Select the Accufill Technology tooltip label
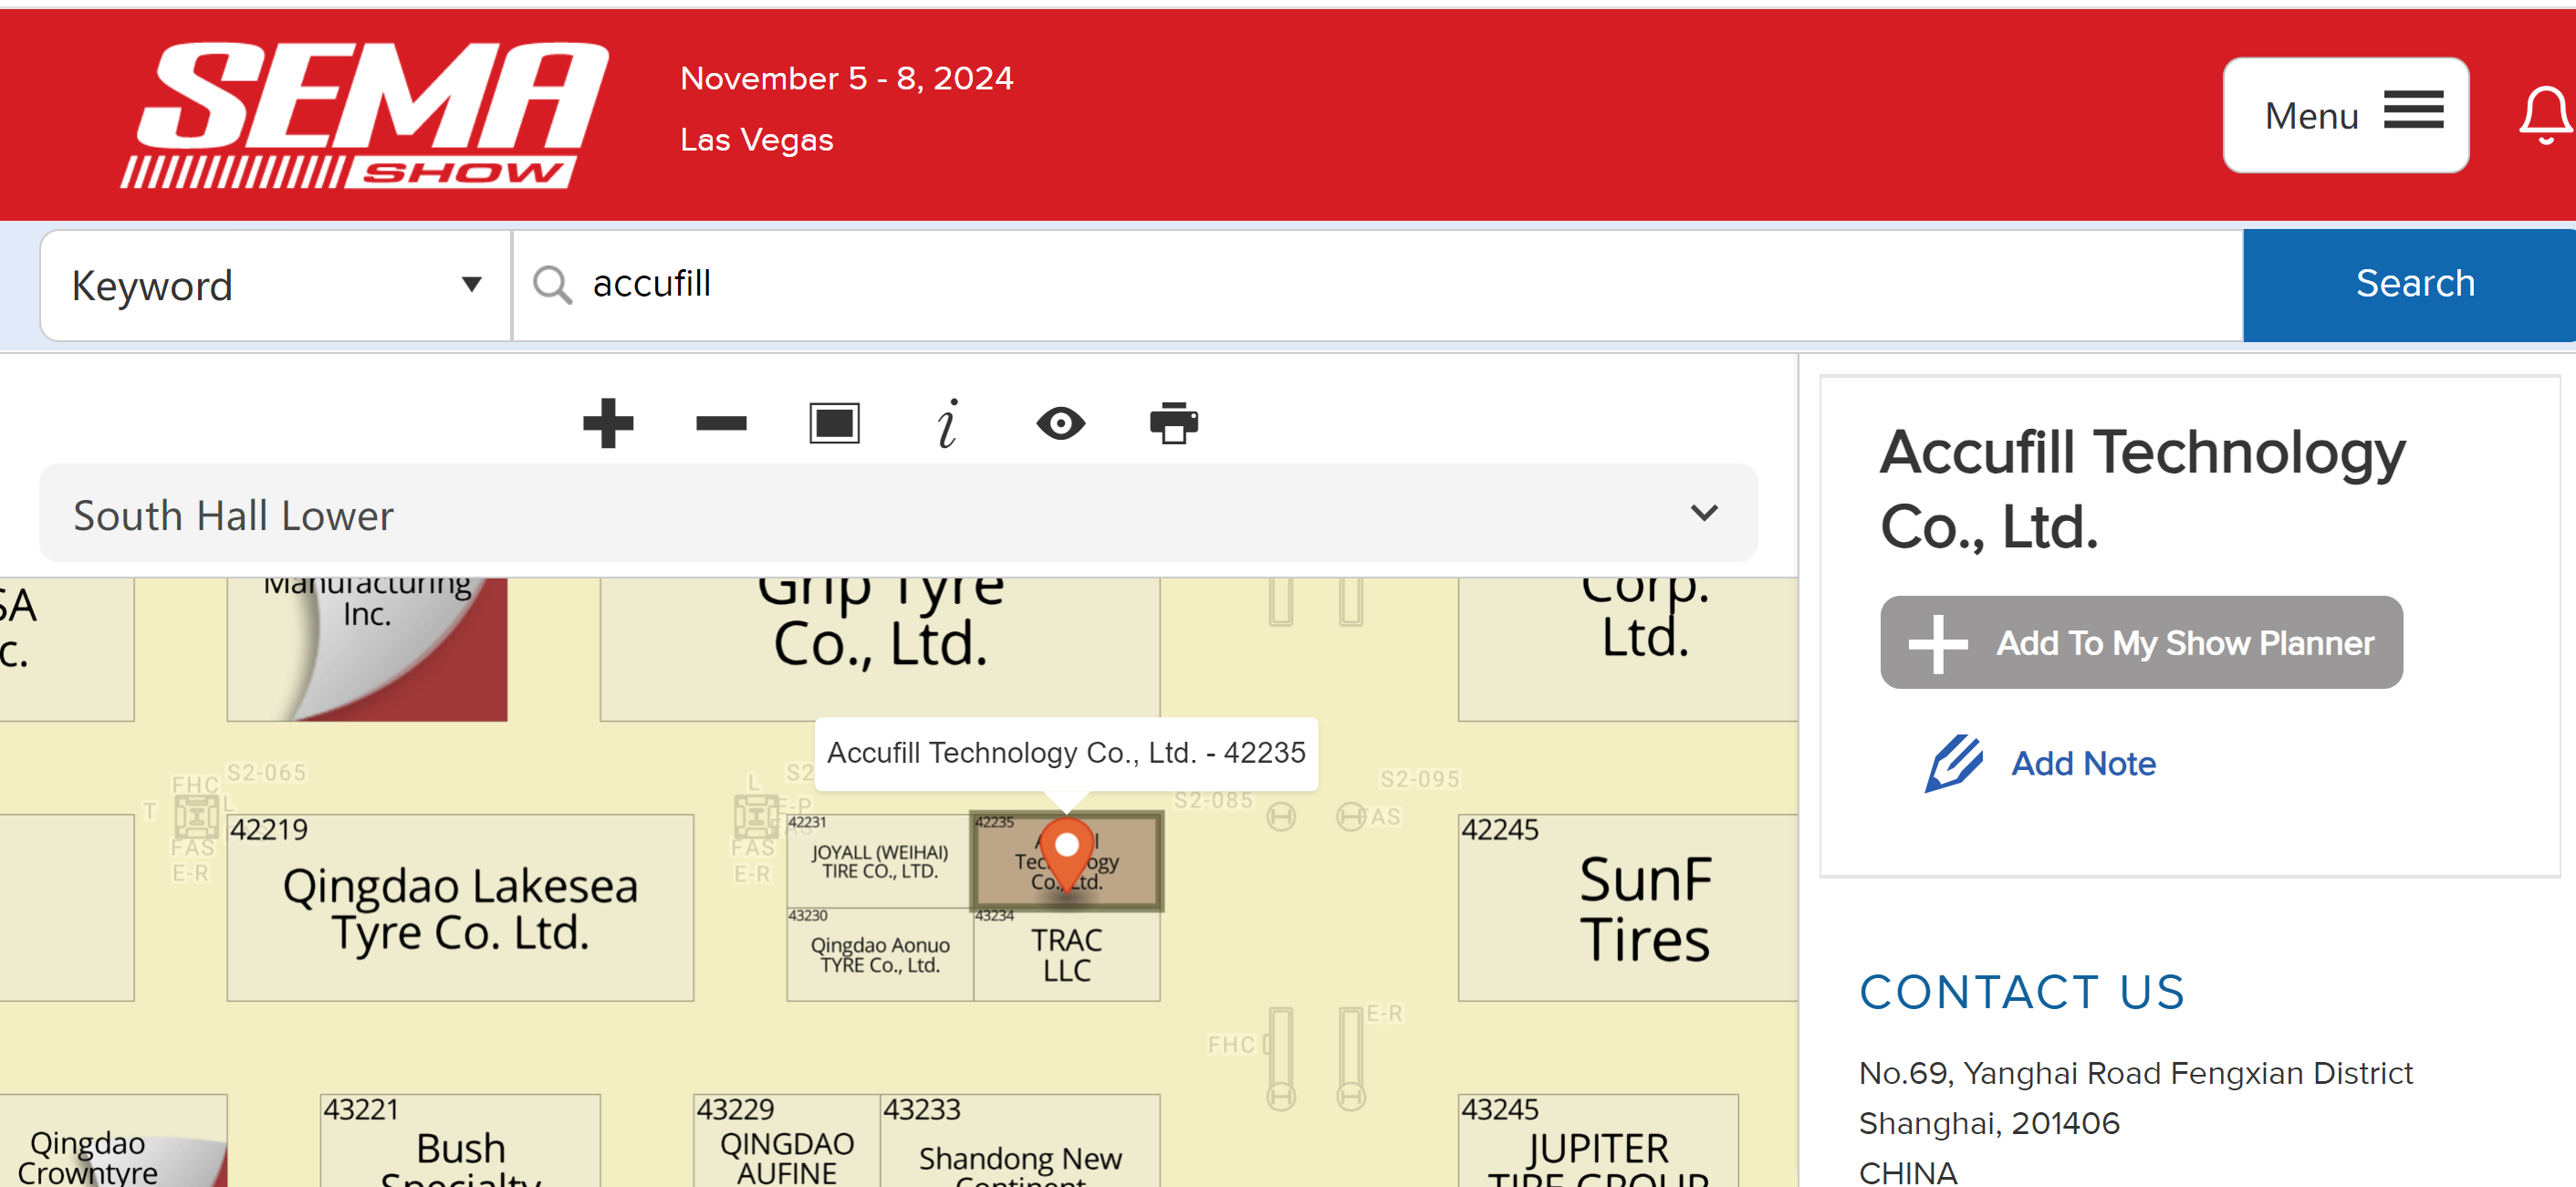The height and width of the screenshot is (1187, 2576). click(x=1066, y=753)
